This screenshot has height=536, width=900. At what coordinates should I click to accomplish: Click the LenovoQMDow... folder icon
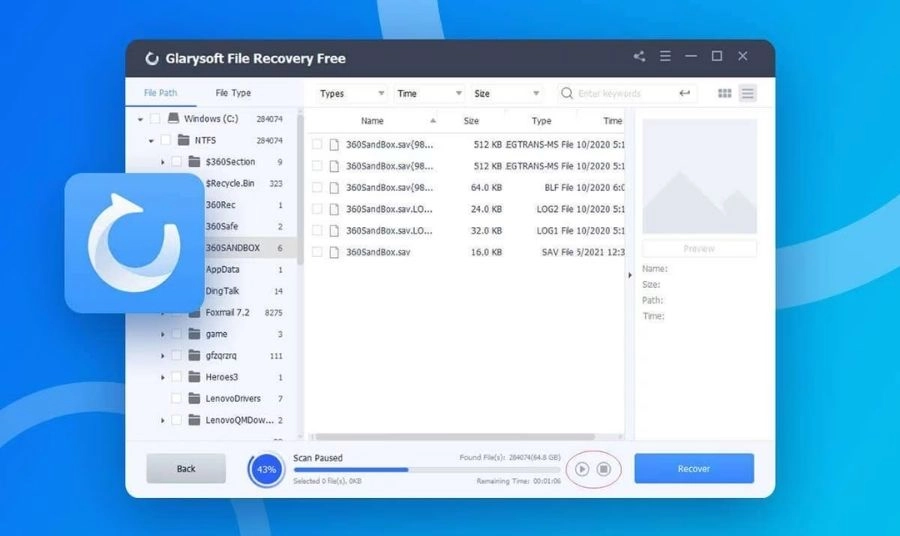194,420
